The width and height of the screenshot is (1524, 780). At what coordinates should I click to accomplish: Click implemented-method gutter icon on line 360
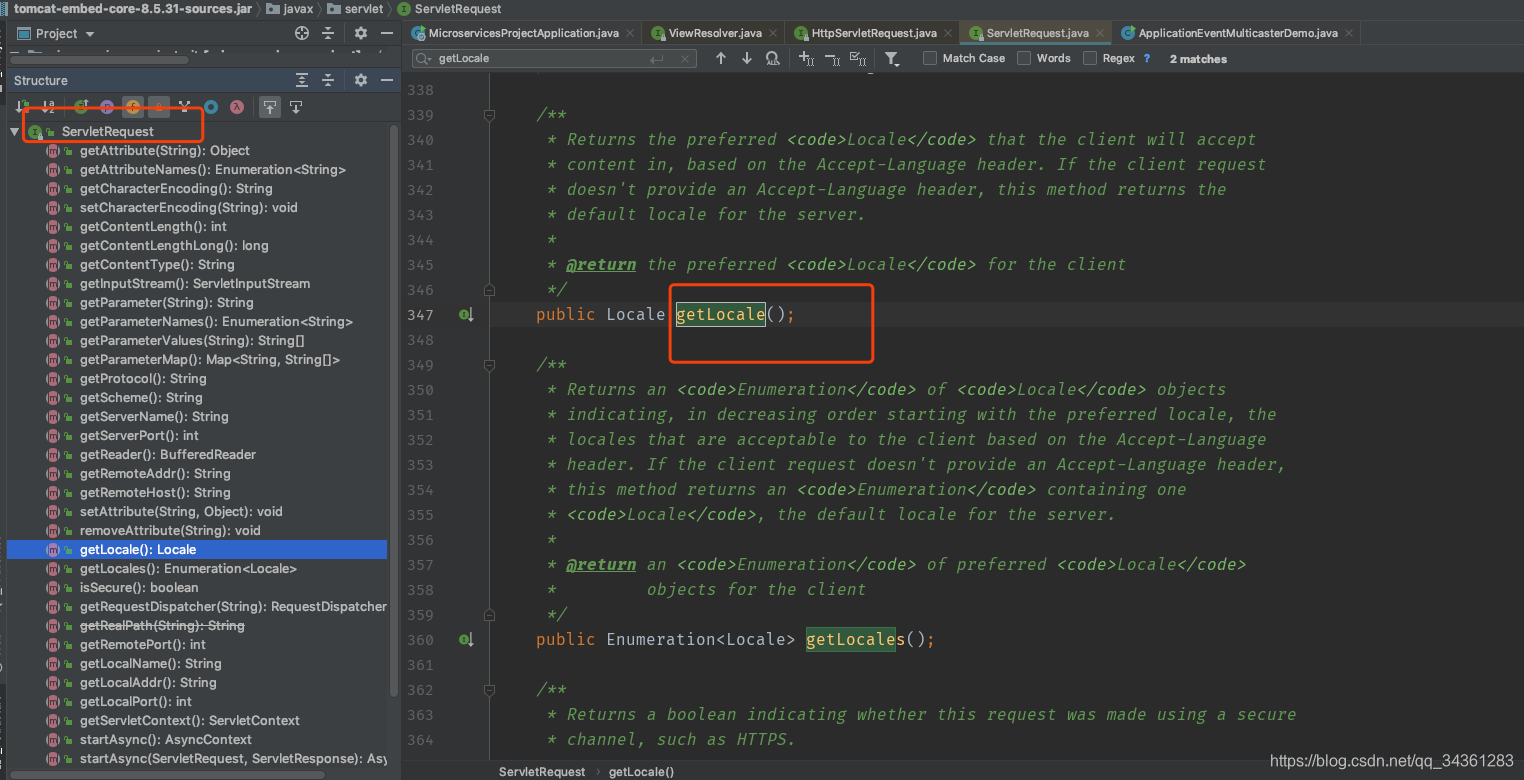coord(466,640)
